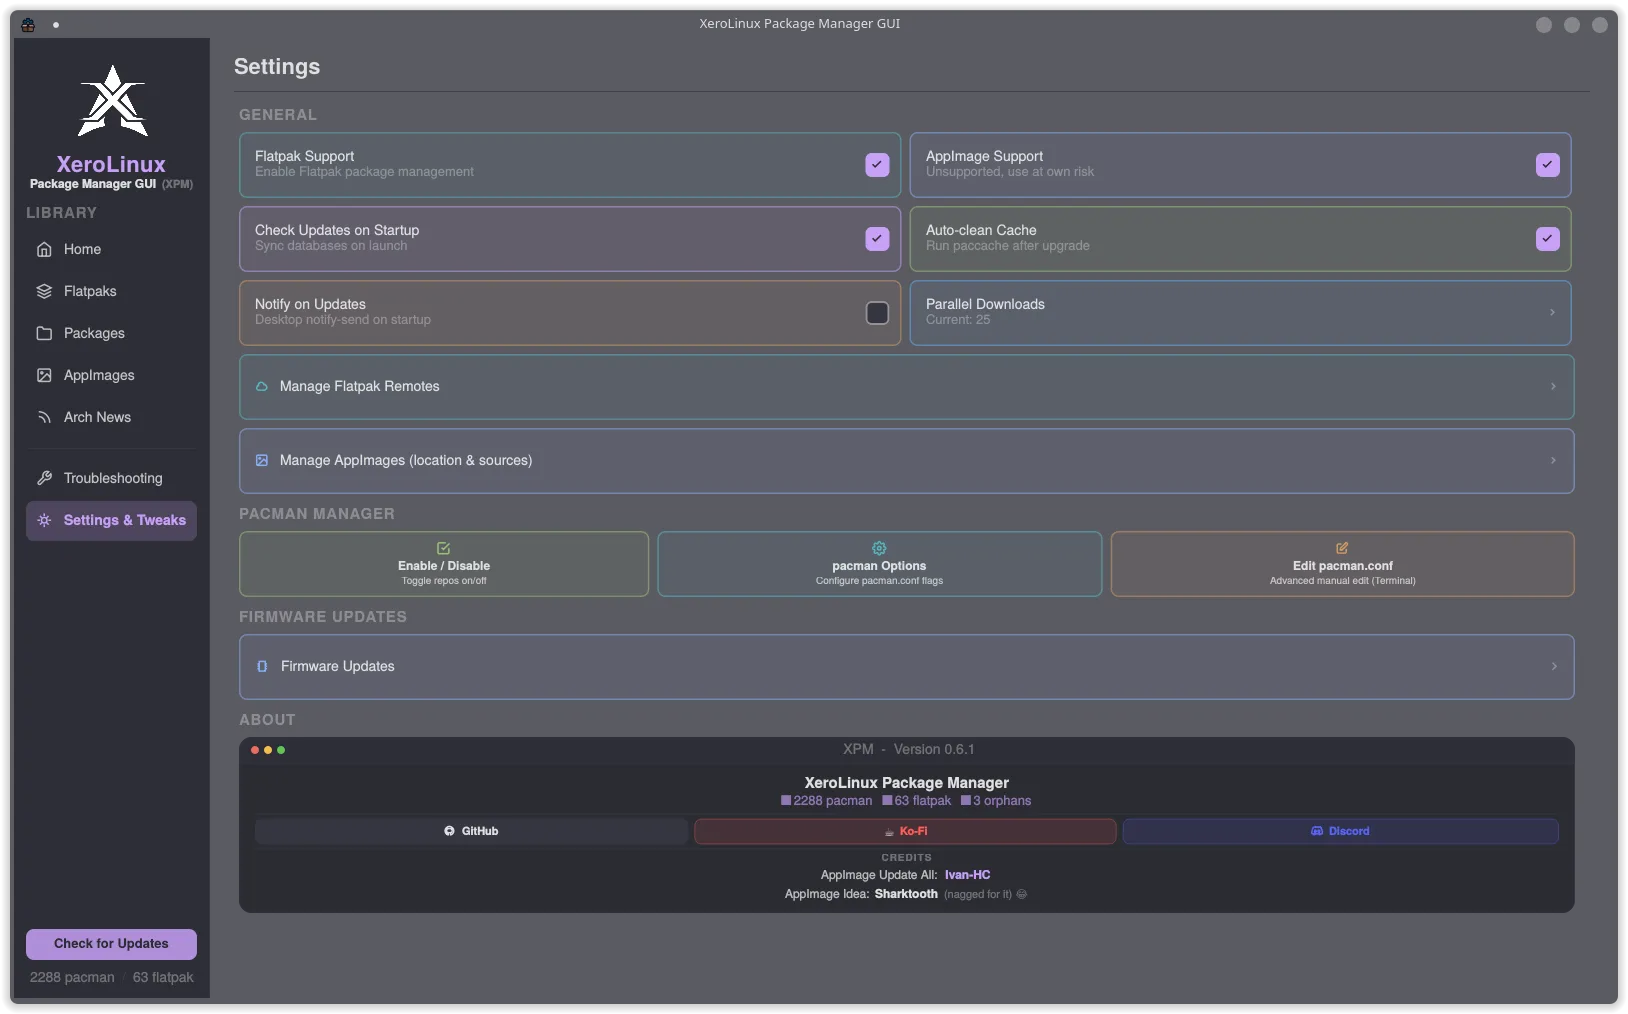Viewport: 1628px width, 1014px height.
Task: Open the GitHub link button
Action: coord(471,831)
